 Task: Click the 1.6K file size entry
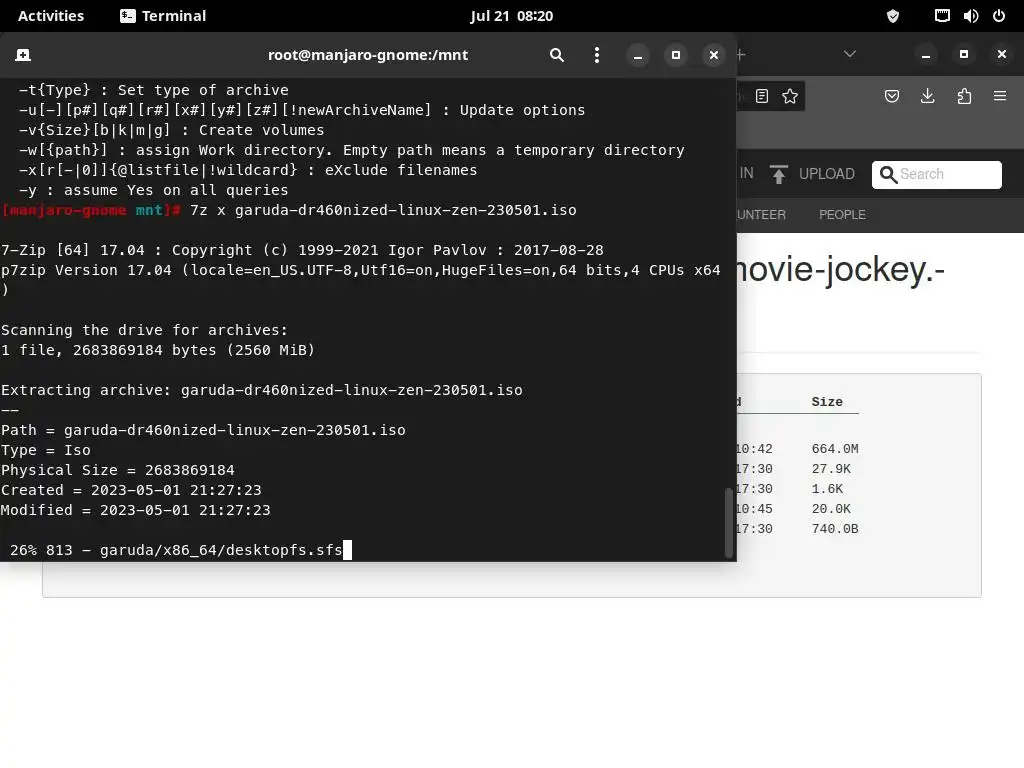[827, 488]
